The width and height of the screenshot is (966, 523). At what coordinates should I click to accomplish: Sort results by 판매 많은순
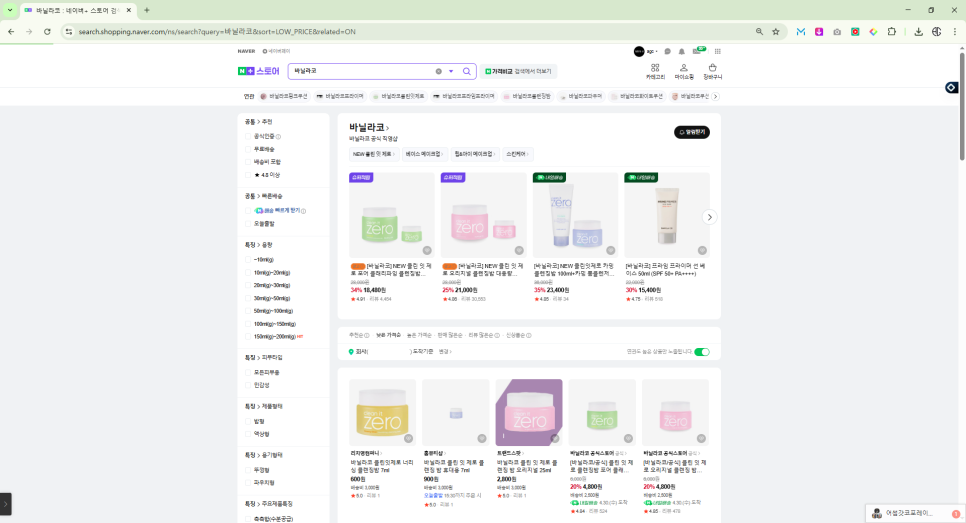point(450,336)
